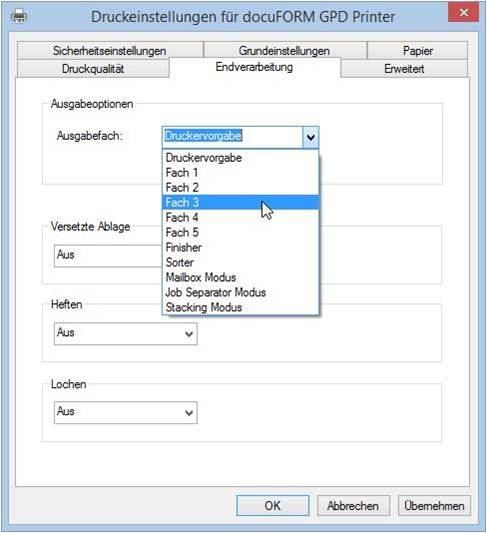Select Fach 1 output tray
Screen dimensions: 487x533
241,173
